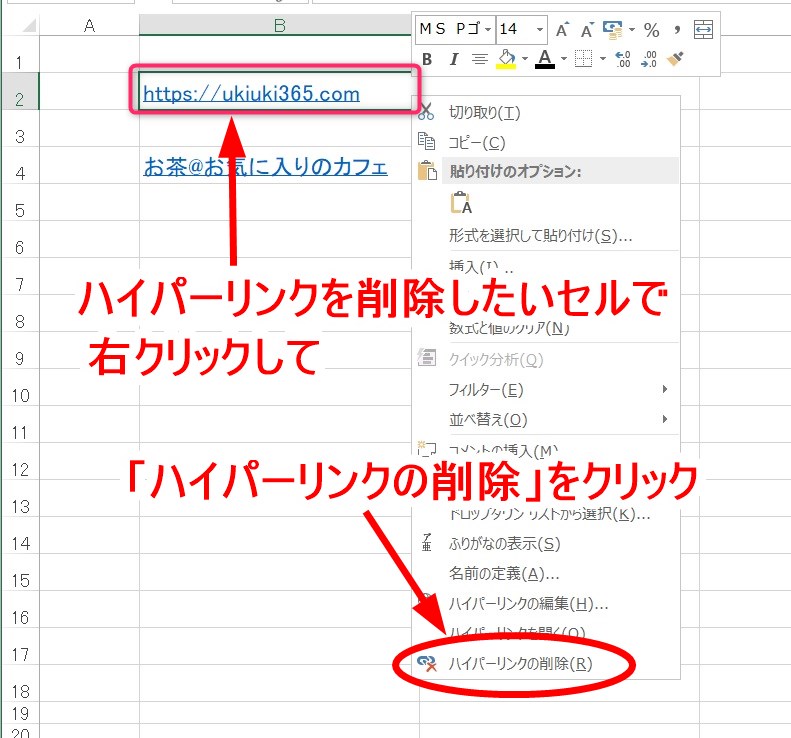Toggle center alignment in mini toolbar
The image size is (791, 738).
click(x=480, y=60)
